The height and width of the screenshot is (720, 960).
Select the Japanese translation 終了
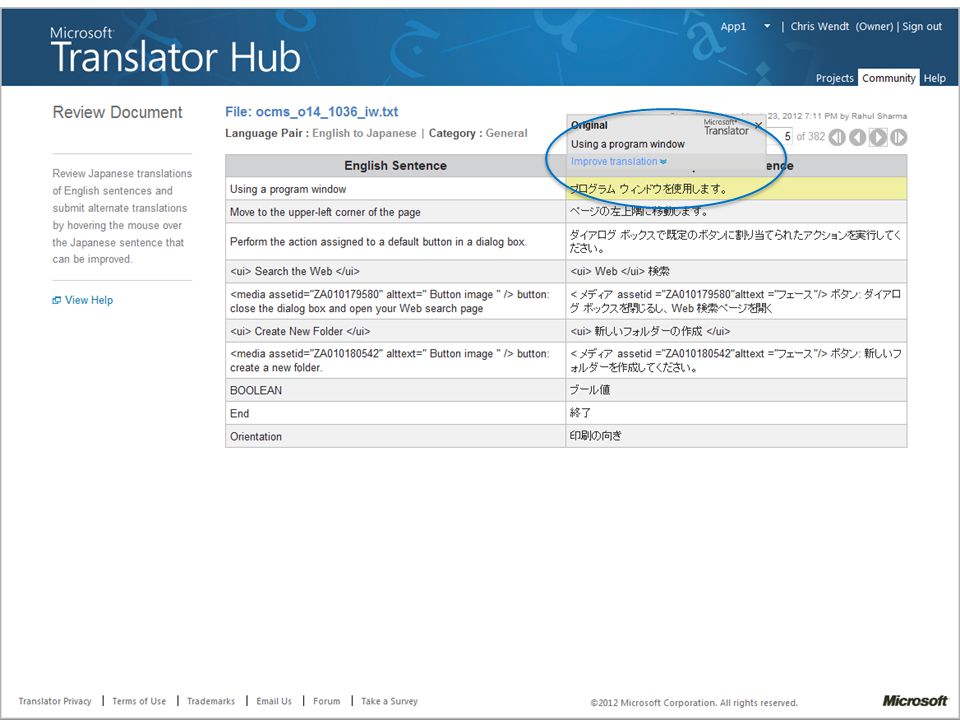click(736, 413)
